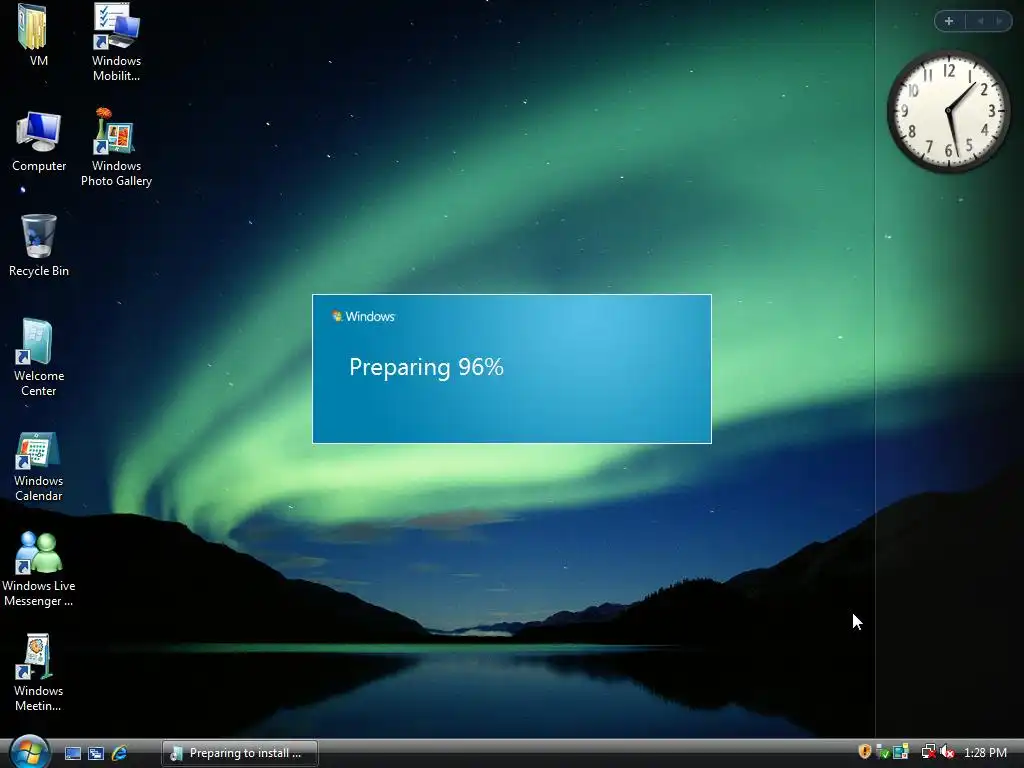This screenshot has width=1024, height=768.
Task: Click the green check tray icon
Action: [x=883, y=752]
